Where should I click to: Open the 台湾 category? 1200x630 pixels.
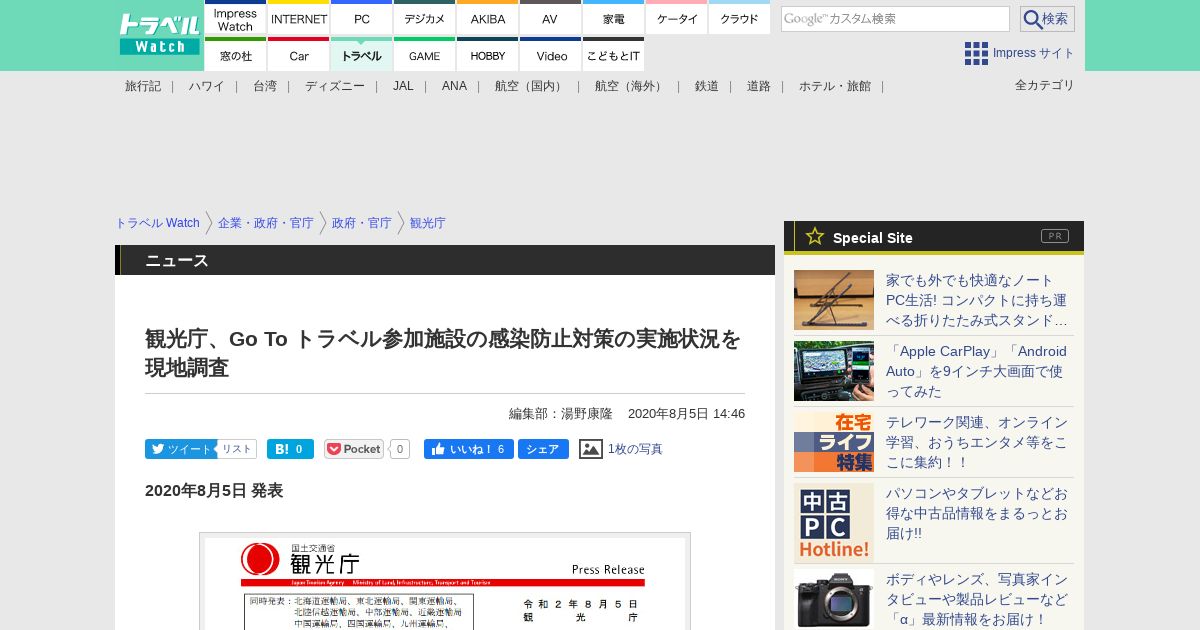pos(265,86)
